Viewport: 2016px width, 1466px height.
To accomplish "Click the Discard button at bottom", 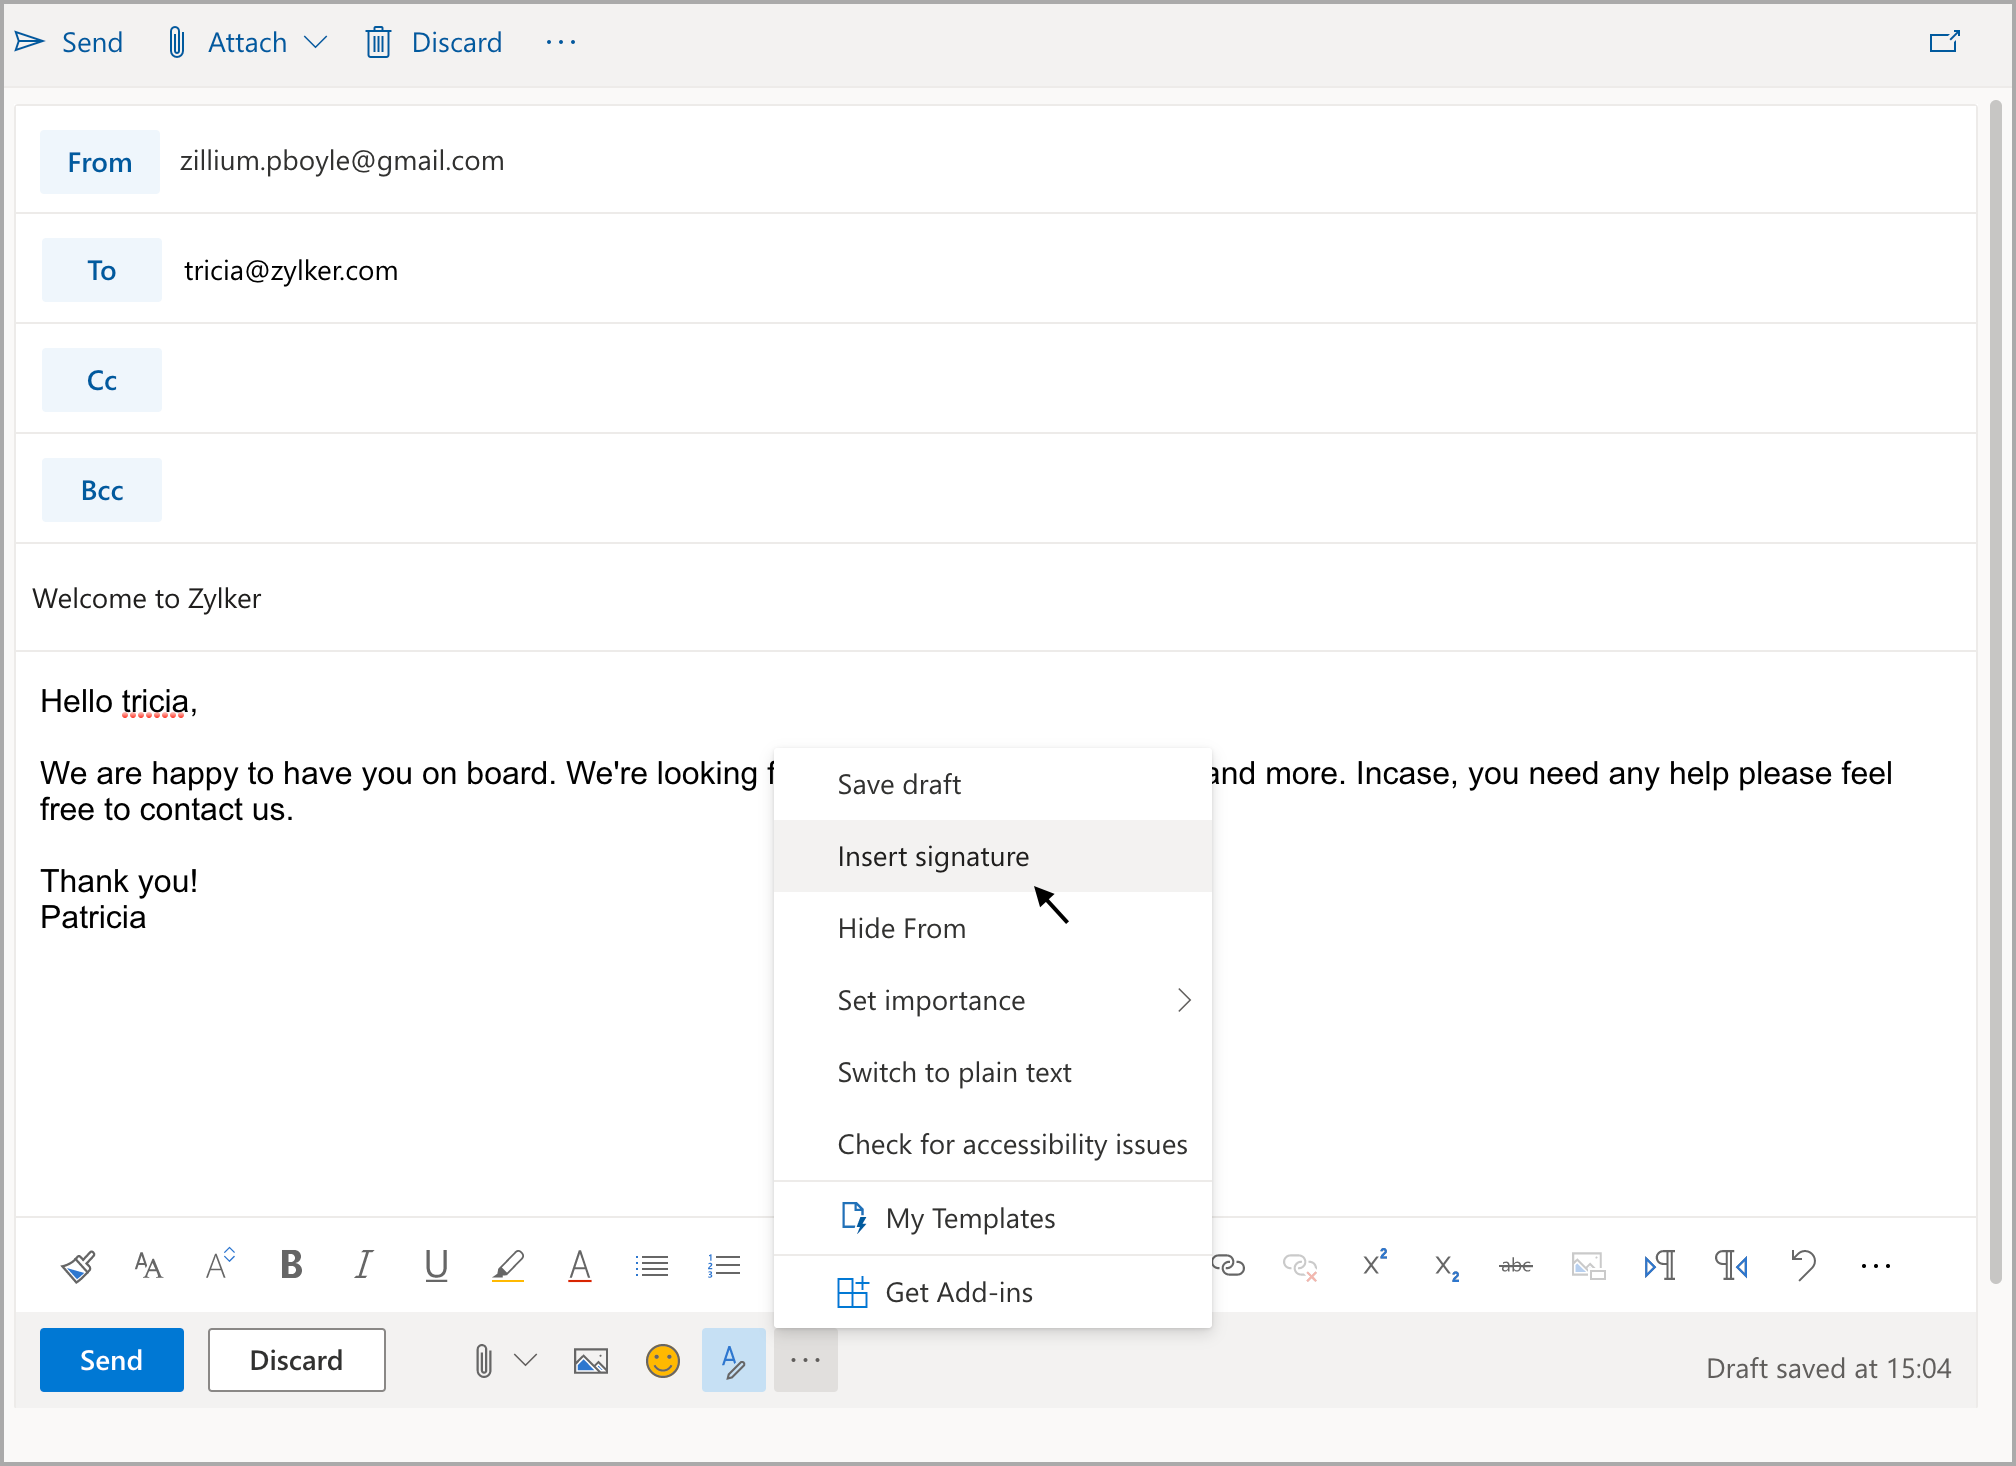I will tap(296, 1360).
